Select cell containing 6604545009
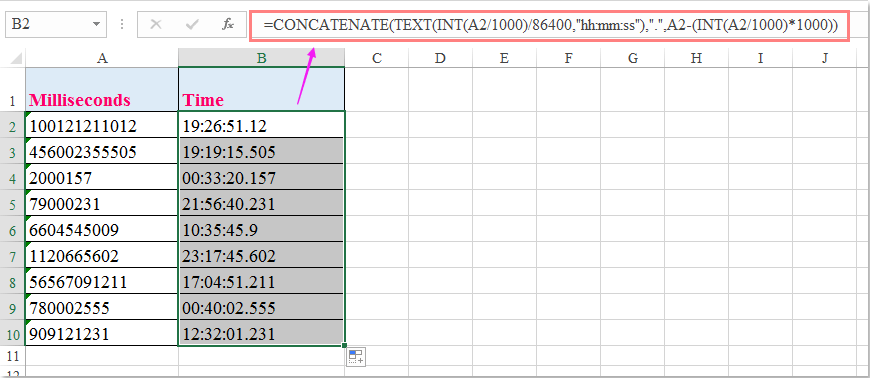The image size is (870, 378). click(x=102, y=229)
